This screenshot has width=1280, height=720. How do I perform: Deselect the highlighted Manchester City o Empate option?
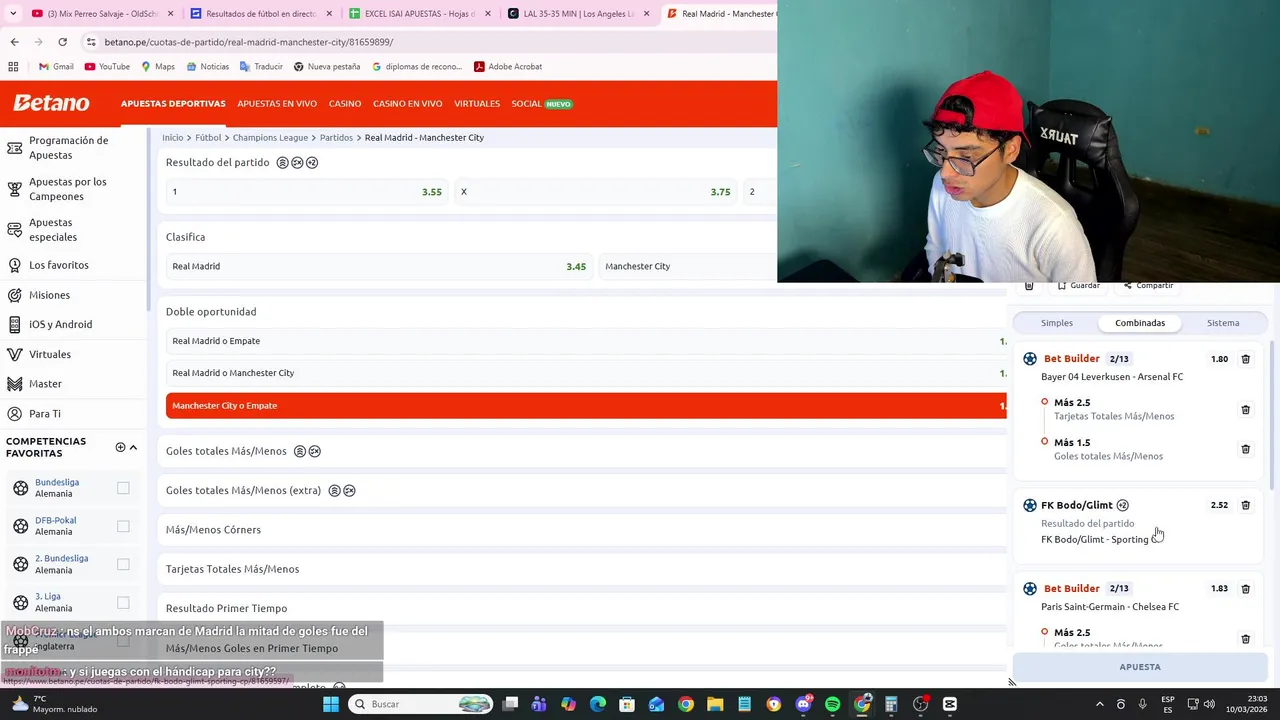(x=587, y=405)
